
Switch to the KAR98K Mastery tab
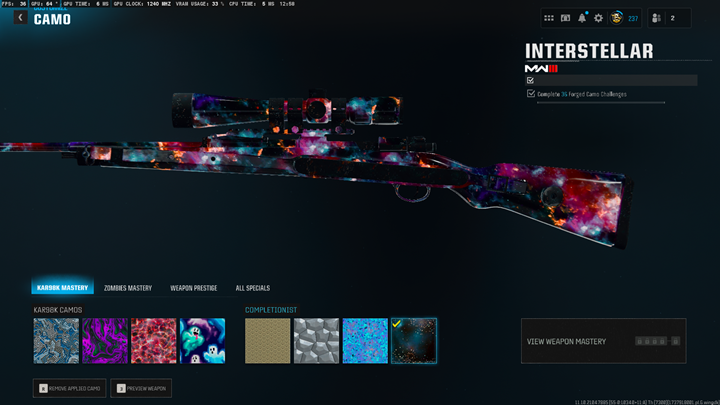coord(62,288)
